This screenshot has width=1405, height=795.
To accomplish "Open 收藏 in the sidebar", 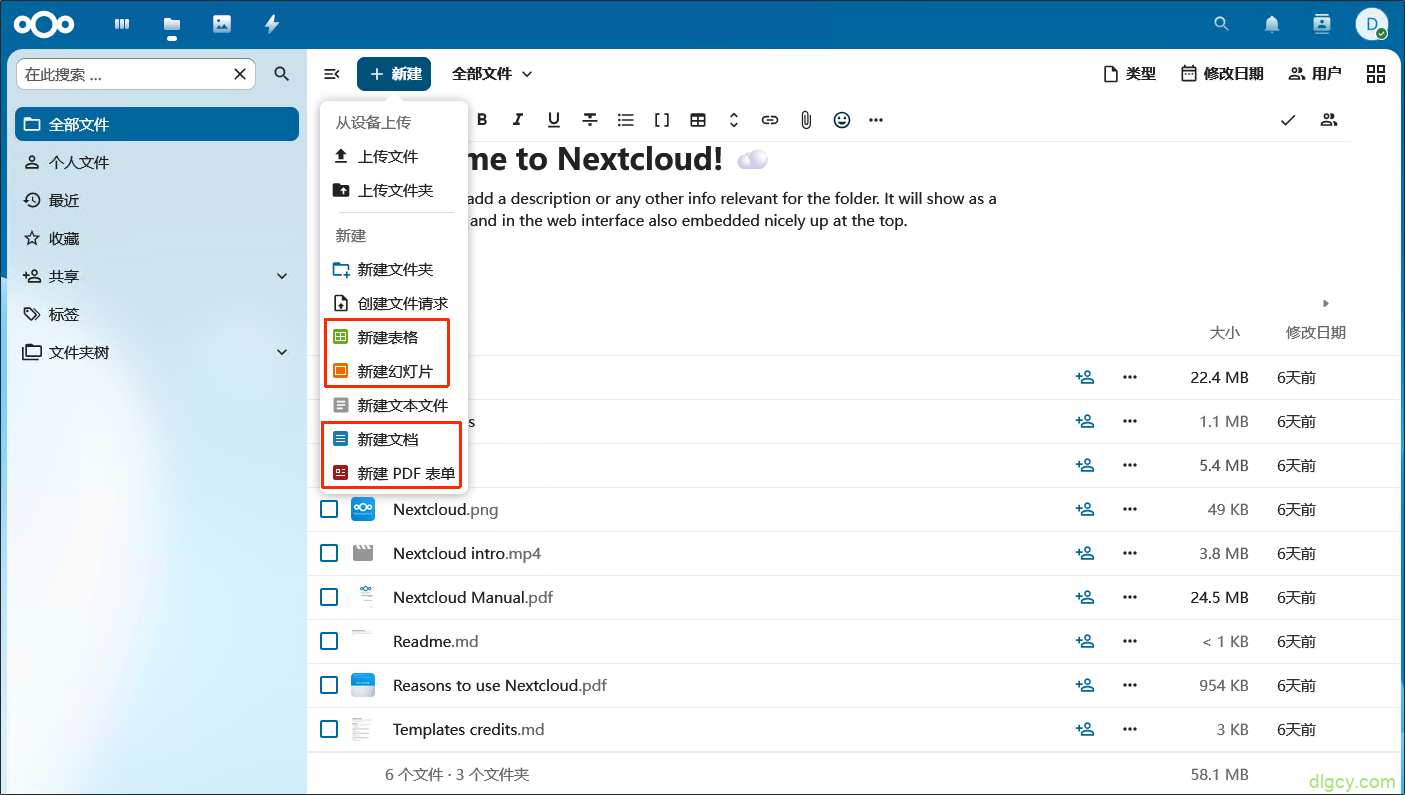I will (157, 238).
